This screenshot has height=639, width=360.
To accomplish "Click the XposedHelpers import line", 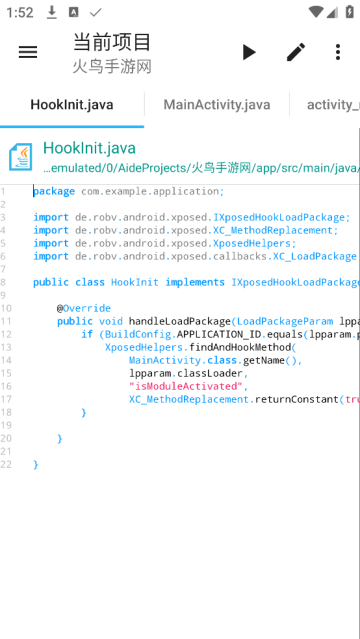I will pos(164,243).
